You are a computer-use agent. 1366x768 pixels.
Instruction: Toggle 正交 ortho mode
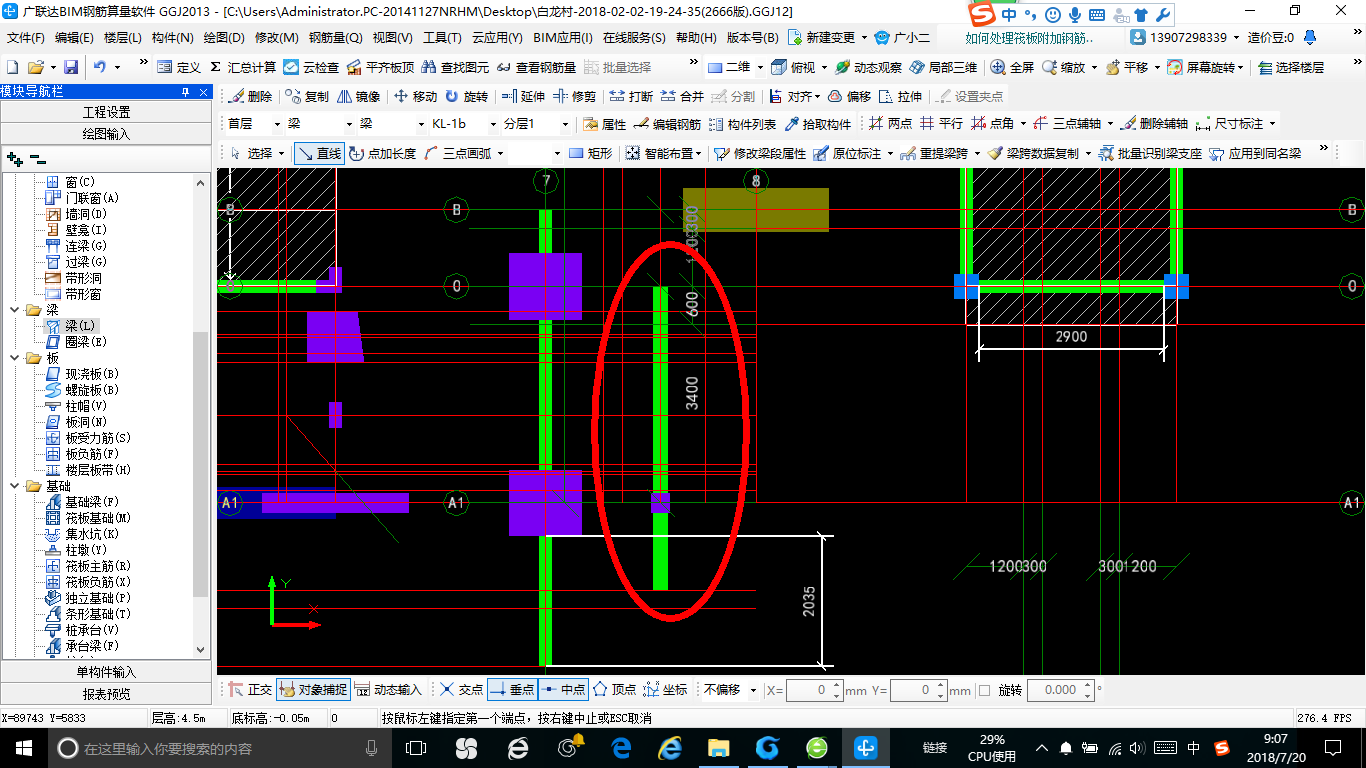pyautogui.click(x=251, y=690)
